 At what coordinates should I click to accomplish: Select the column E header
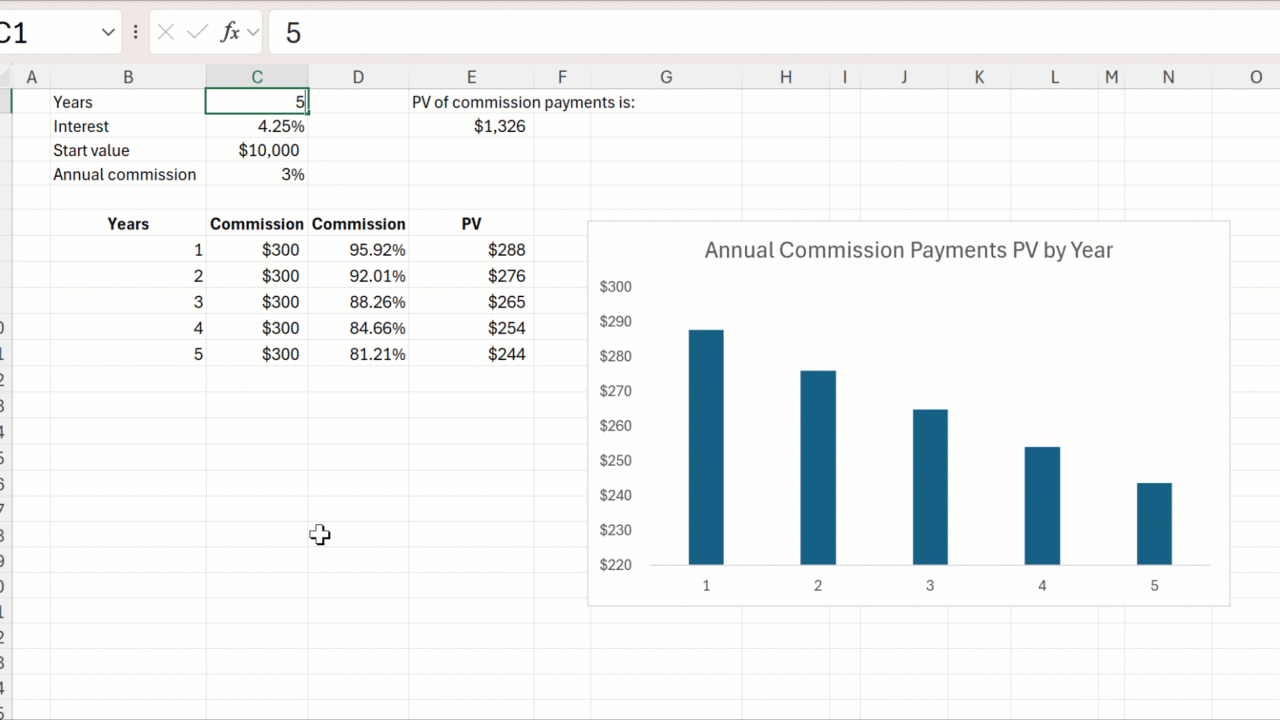[x=471, y=77]
